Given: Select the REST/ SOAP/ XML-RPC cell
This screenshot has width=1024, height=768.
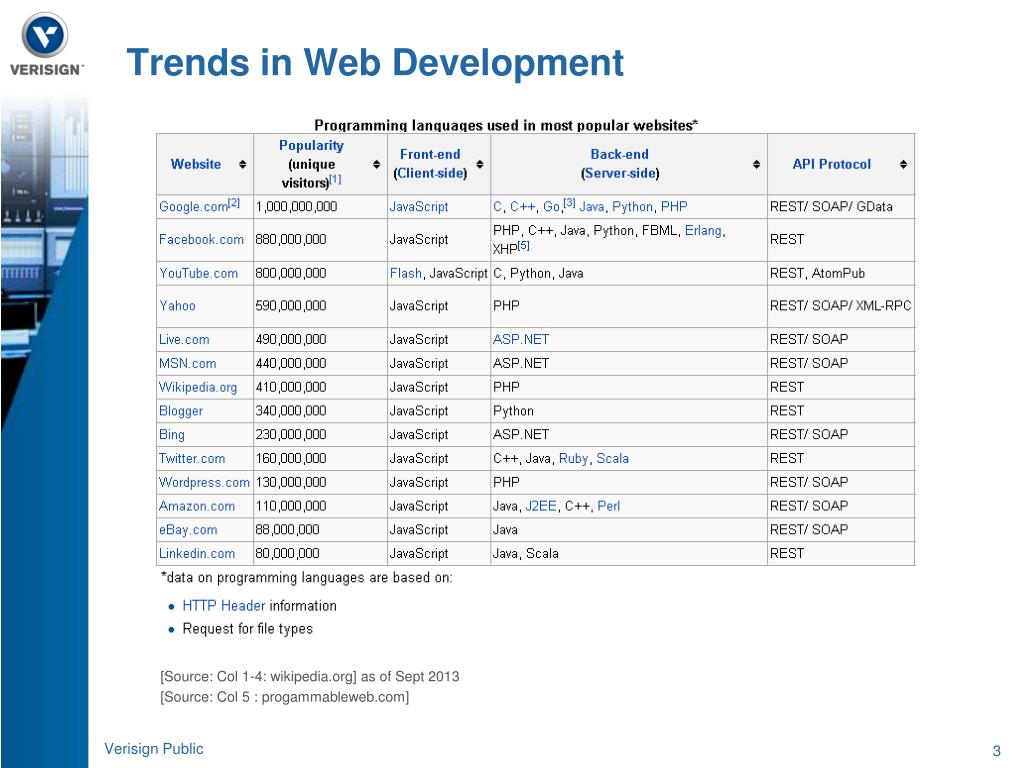Looking at the screenshot, I should [840, 306].
